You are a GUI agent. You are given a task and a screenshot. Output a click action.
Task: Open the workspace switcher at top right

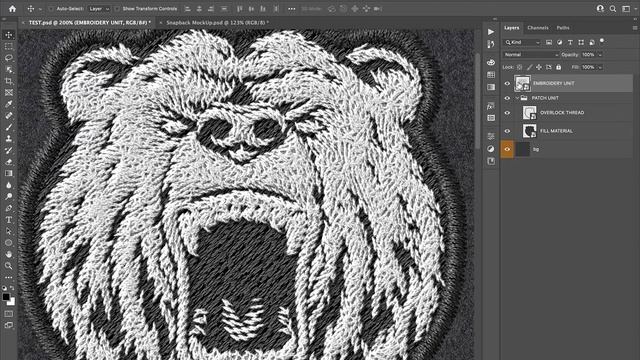(626, 9)
